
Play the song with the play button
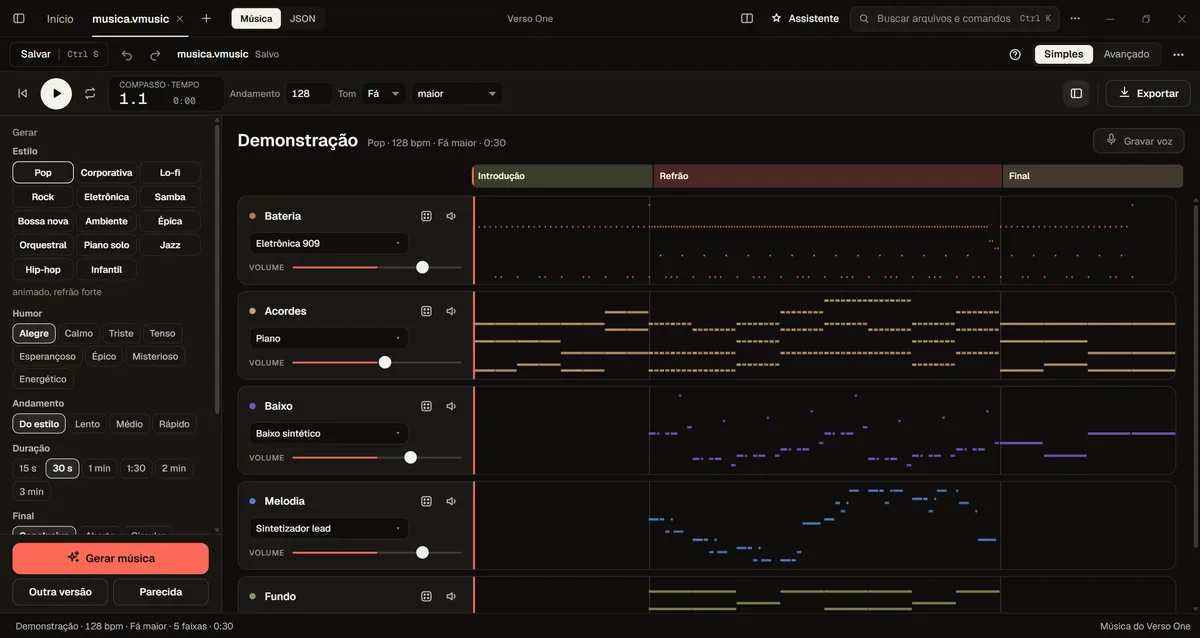pyautogui.click(x=56, y=93)
